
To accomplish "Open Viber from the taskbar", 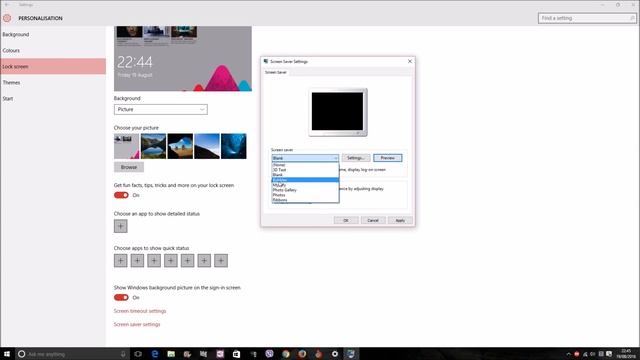I will 269,354.
